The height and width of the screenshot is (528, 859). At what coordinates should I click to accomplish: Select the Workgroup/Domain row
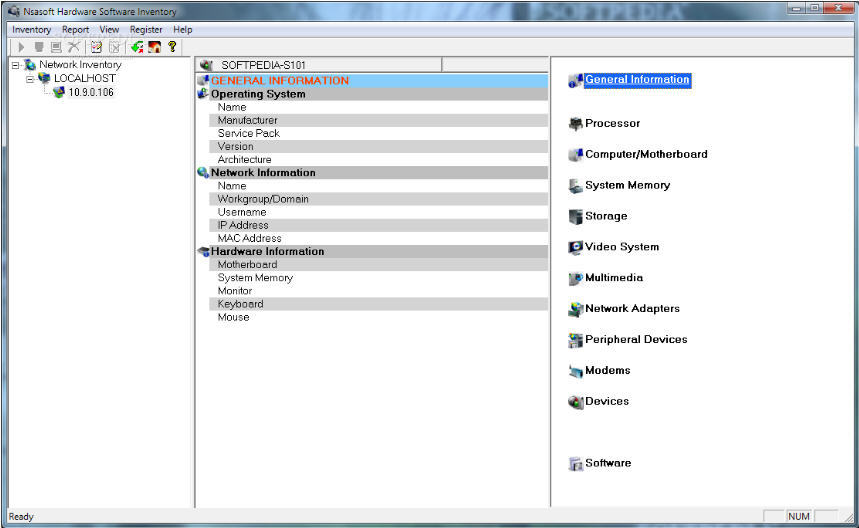click(x=378, y=199)
